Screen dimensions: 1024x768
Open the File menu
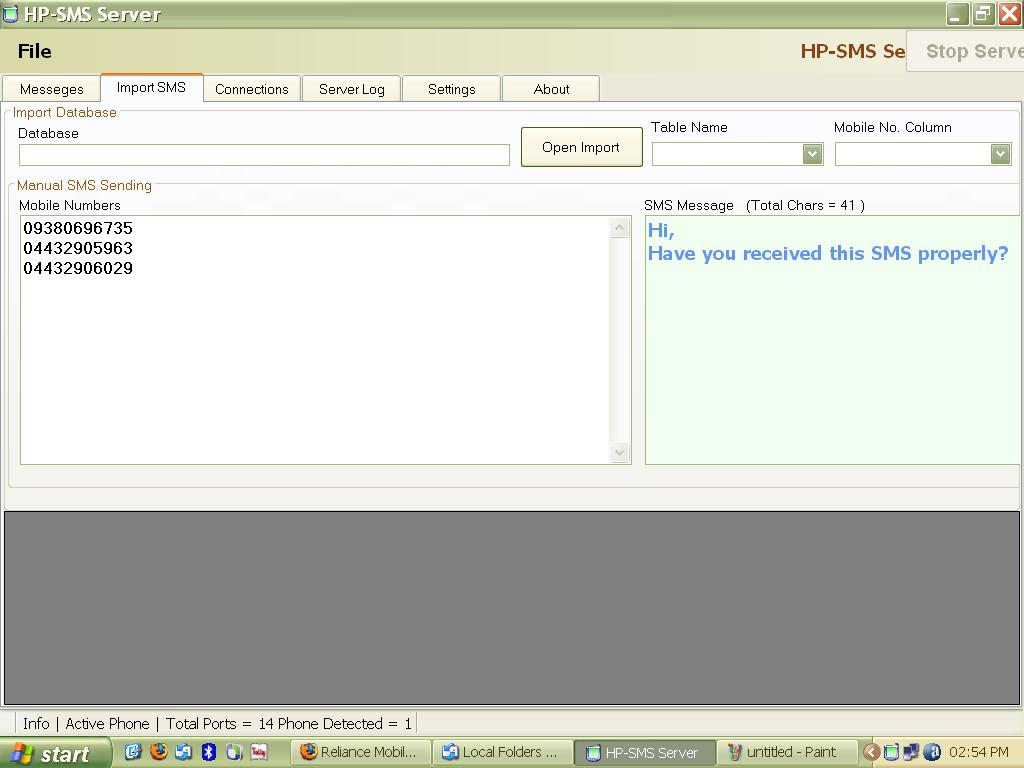click(34, 51)
